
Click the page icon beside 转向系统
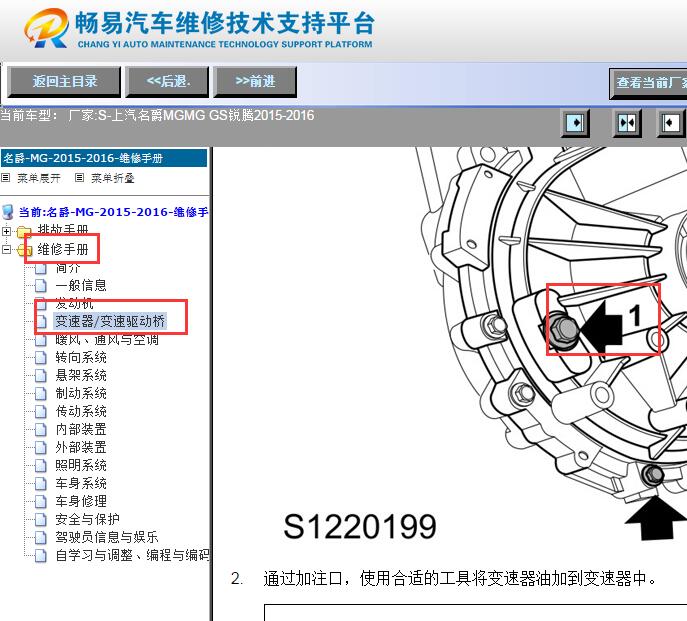coord(40,358)
